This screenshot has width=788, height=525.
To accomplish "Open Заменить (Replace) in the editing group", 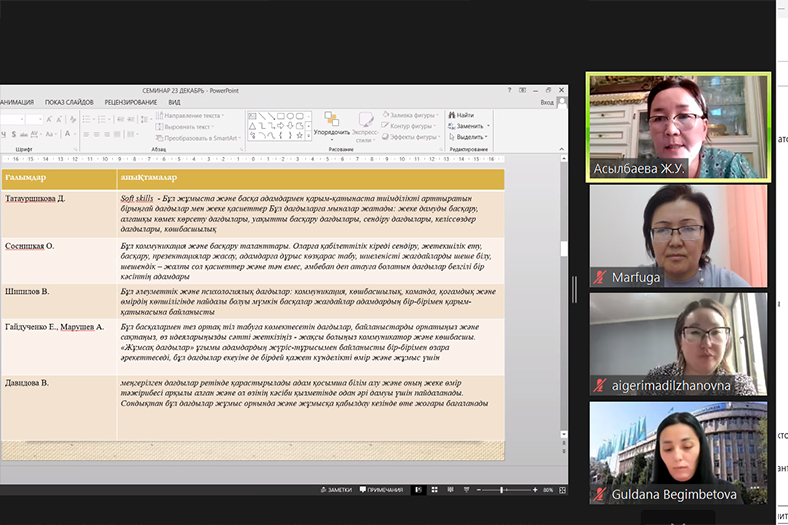I will [x=469, y=127].
